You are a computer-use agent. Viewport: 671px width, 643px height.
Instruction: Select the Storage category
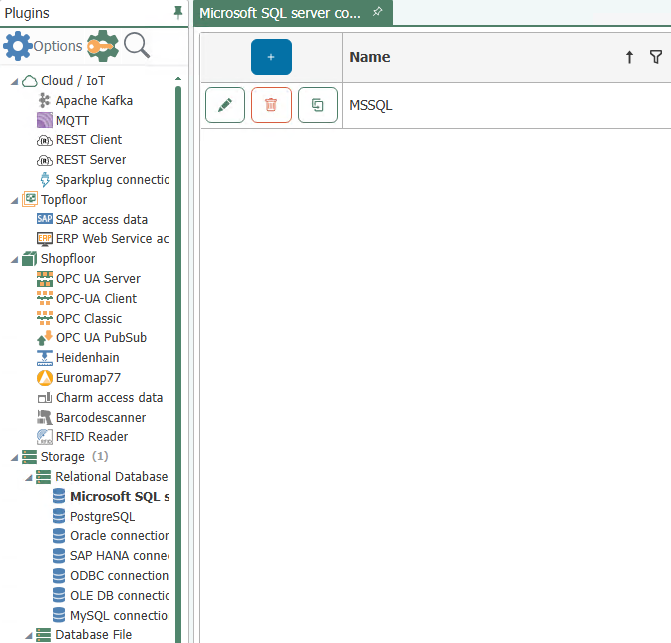(62, 457)
